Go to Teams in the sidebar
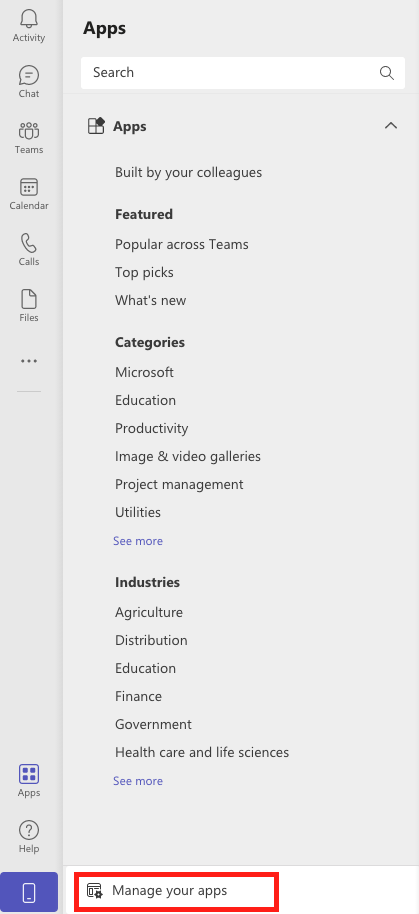Viewport: 419px width, 914px height. click(x=29, y=138)
